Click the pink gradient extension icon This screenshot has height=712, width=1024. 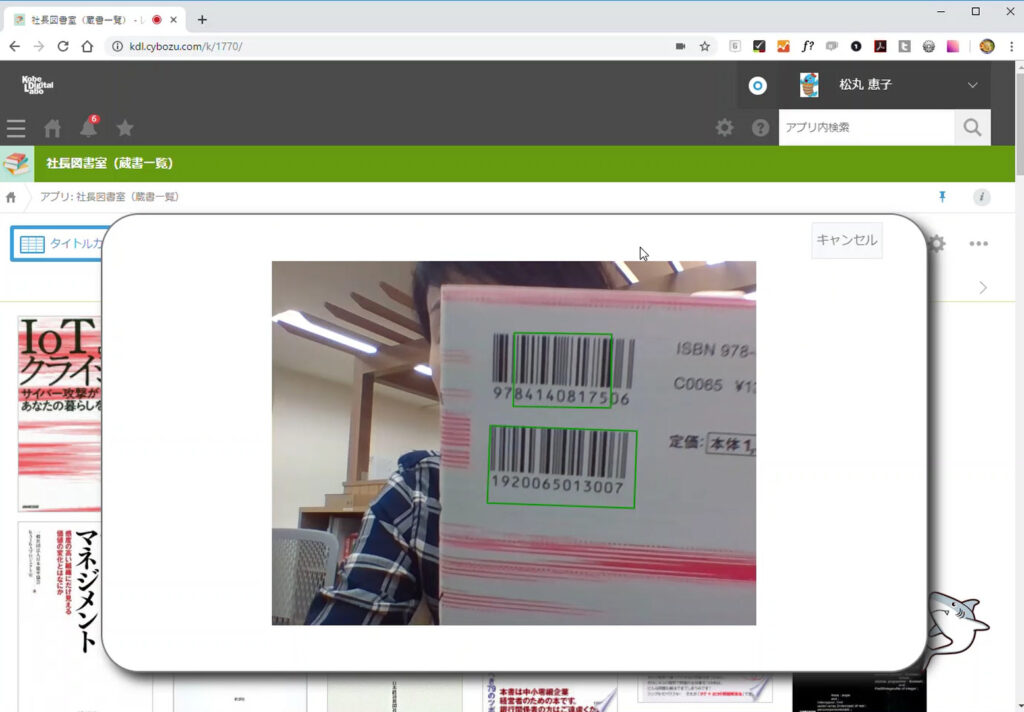953,46
